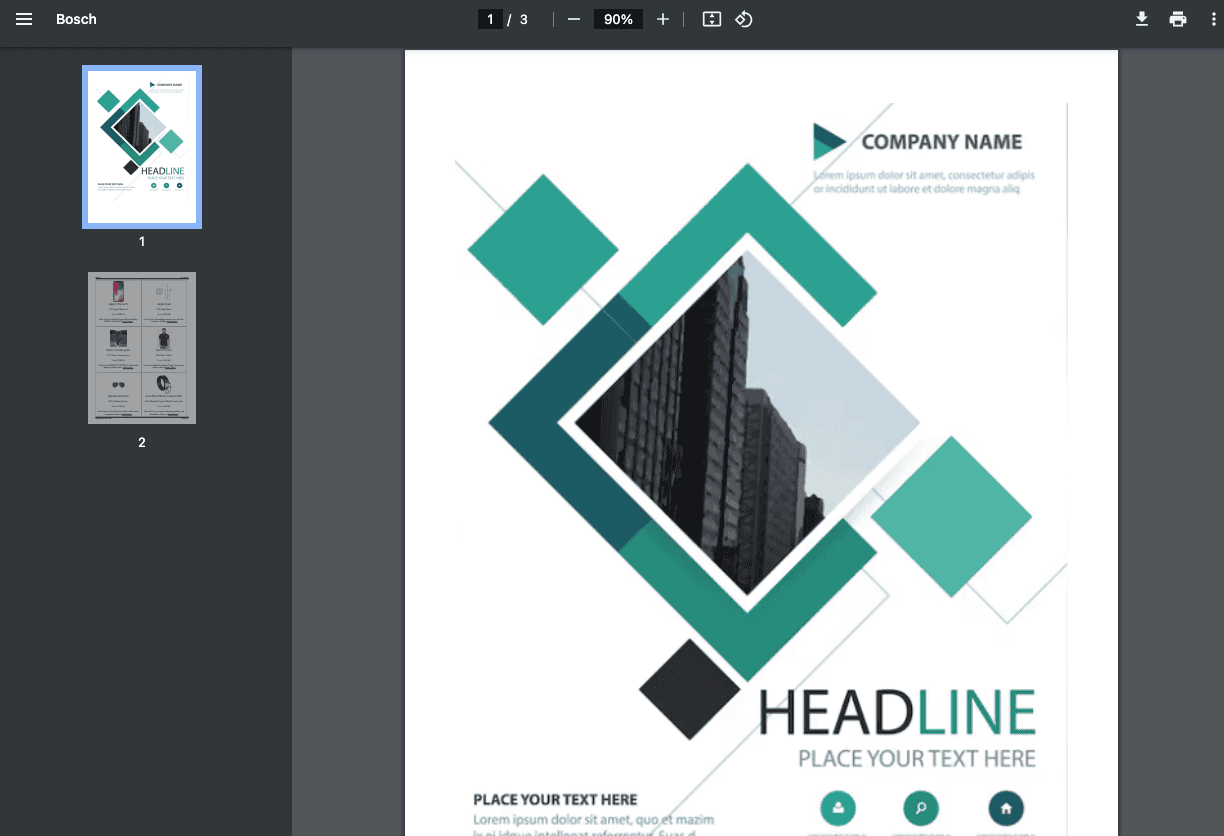Zoom out of the PDF
The height and width of the screenshot is (836, 1224).
[x=573, y=19]
